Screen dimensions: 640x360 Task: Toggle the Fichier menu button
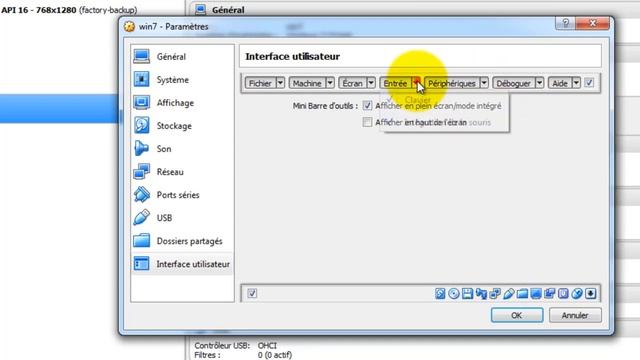click(260, 83)
